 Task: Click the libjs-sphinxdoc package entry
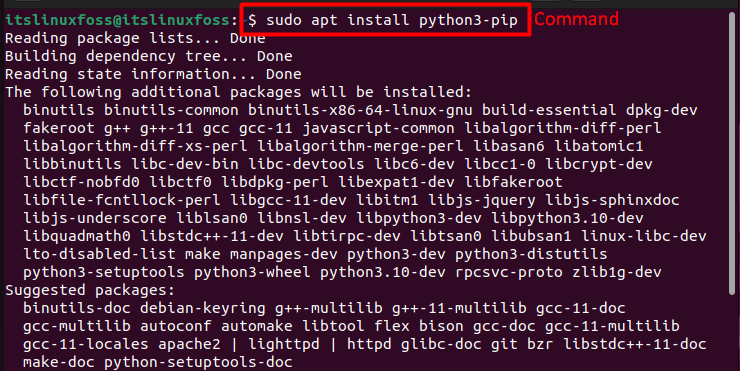click(612, 200)
